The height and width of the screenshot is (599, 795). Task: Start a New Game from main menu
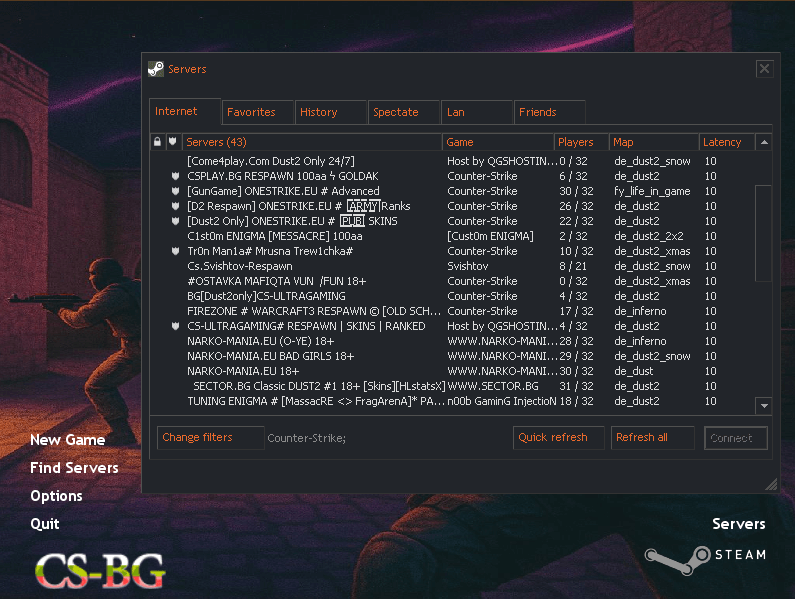[67, 440]
